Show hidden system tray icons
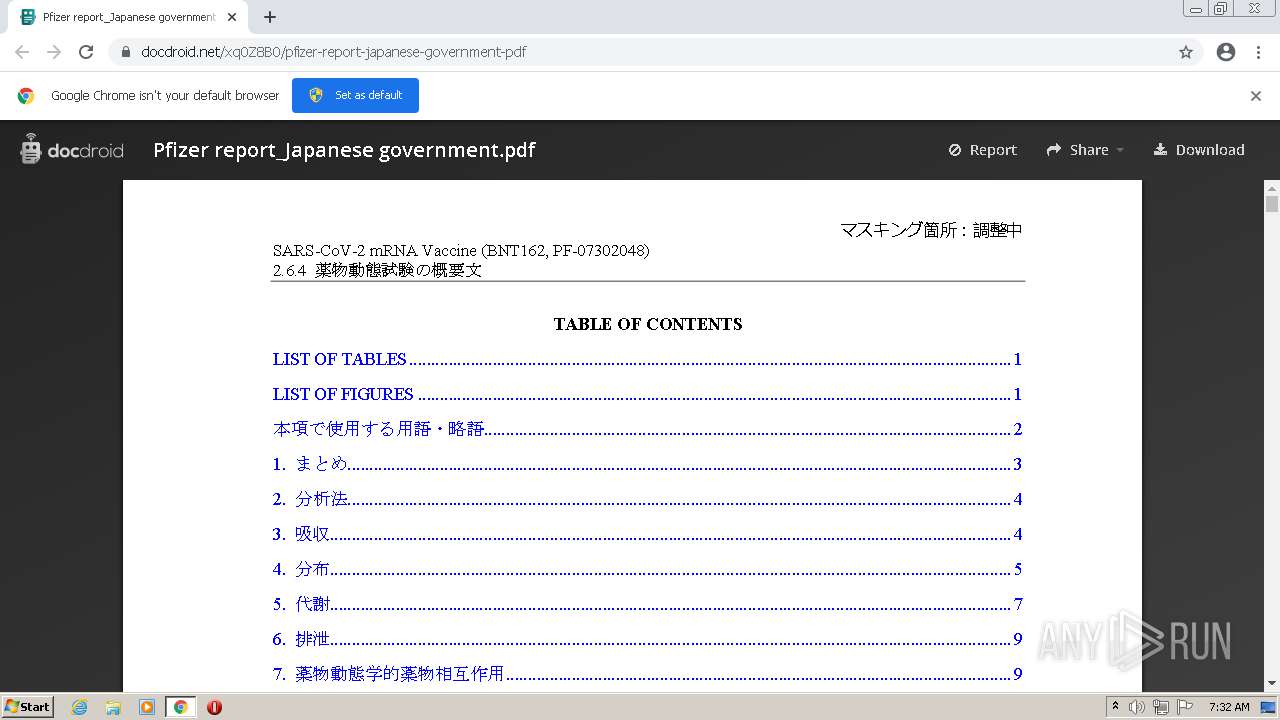The height and width of the screenshot is (720, 1280). pos(1115,707)
